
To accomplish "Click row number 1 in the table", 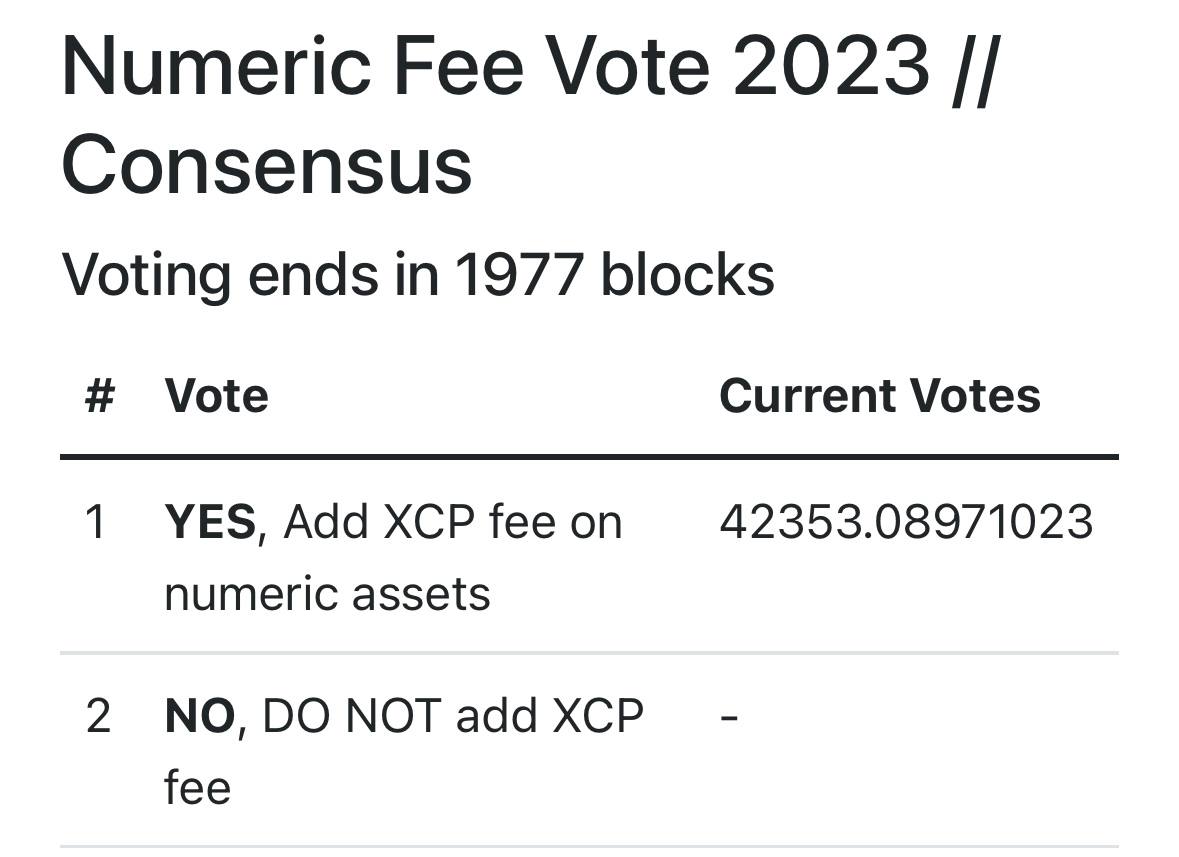I will [x=96, y=522].
